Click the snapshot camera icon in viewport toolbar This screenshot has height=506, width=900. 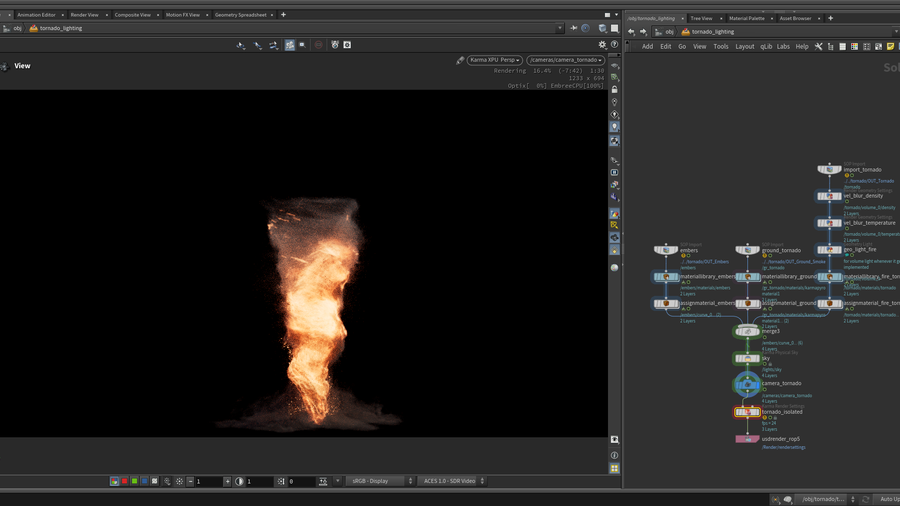click(x=347, y=45)
